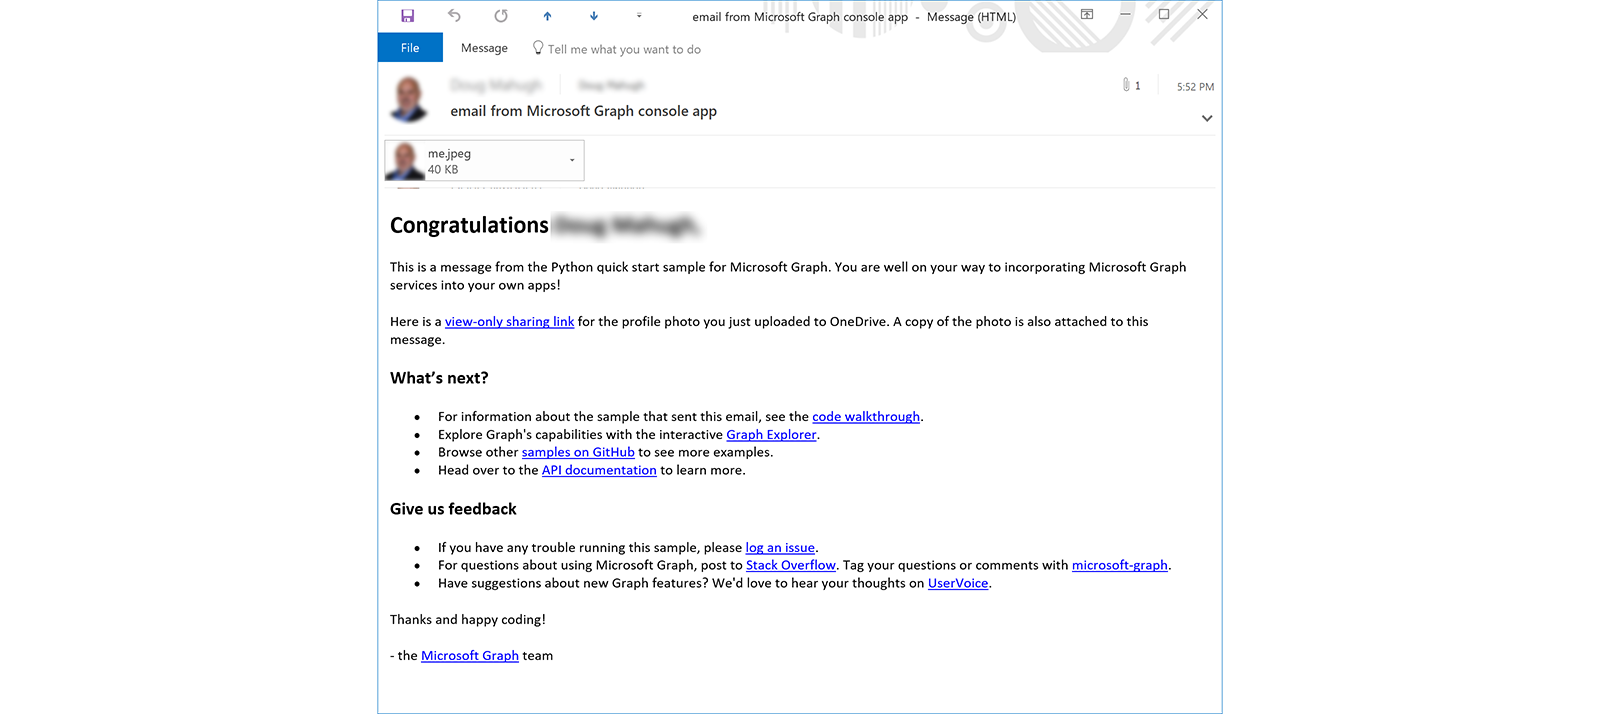Click the sender profile photo

tap(409, 99)
